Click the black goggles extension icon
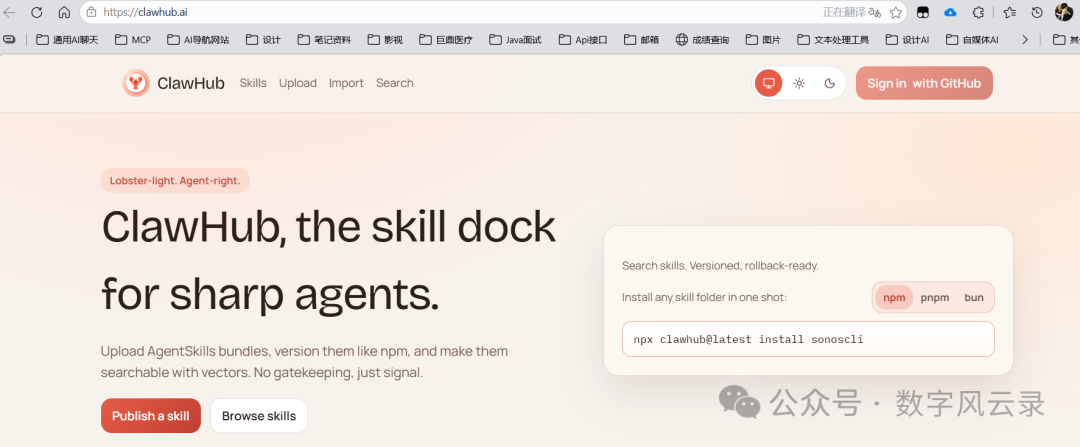The height and width of the screenshot is (447, 1080). (x=922, y=12)
